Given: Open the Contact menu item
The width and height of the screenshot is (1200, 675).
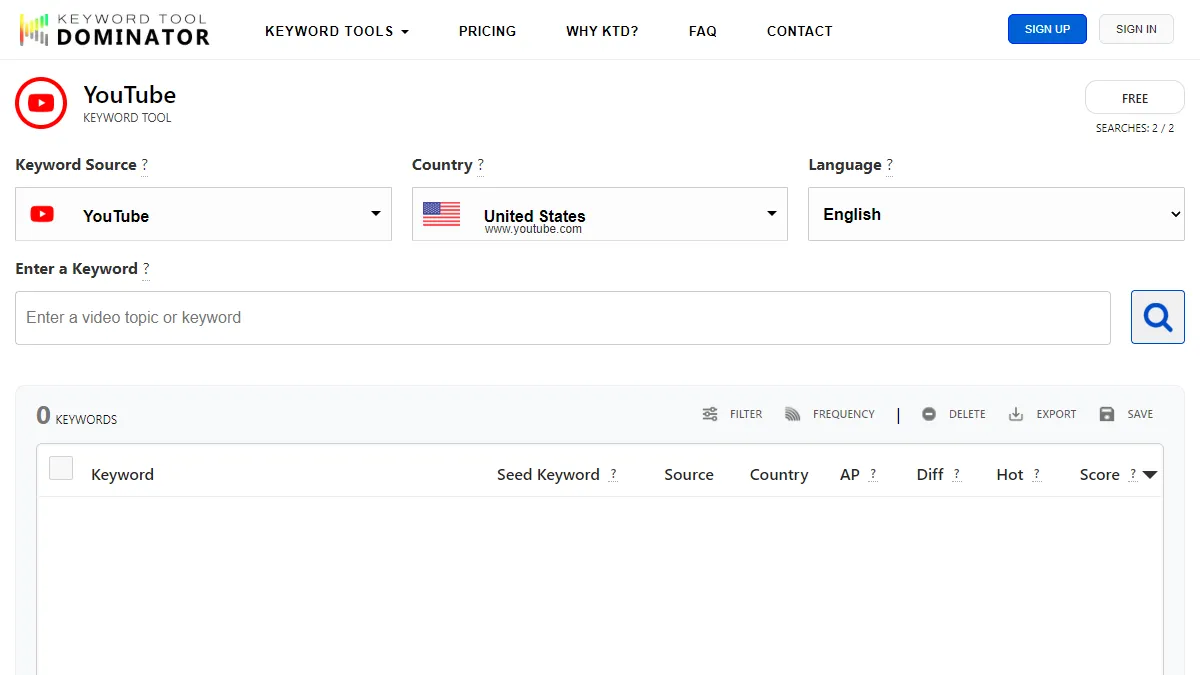Looking at the screenshot, I should point(800,31).
